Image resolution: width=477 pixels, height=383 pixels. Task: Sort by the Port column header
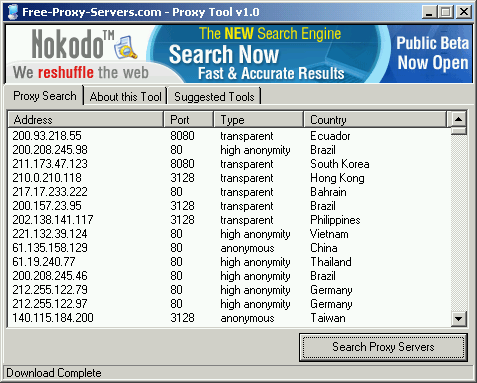pos(189,120)
